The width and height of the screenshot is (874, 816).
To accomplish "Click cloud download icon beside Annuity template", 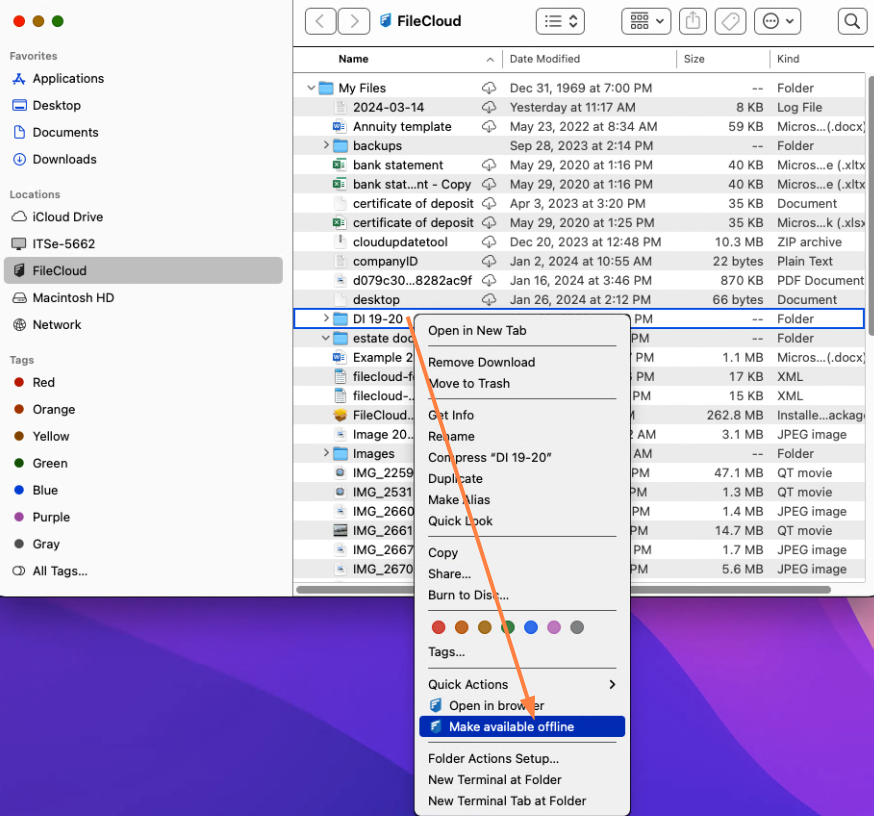I will (x=489, y=127).
